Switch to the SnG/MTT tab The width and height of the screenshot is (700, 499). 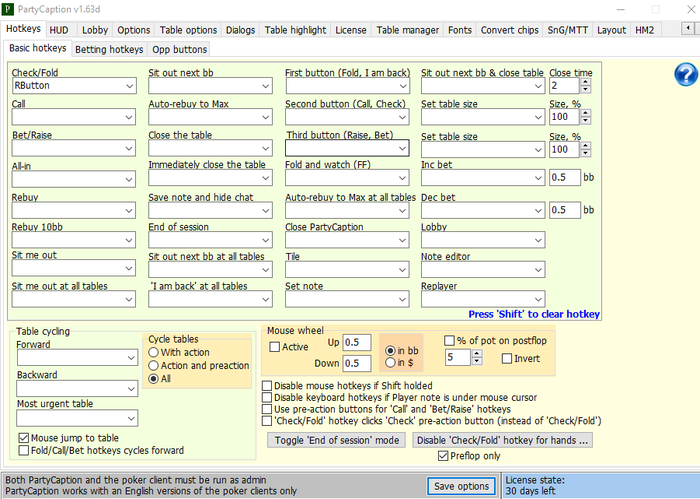click(568, 30)
